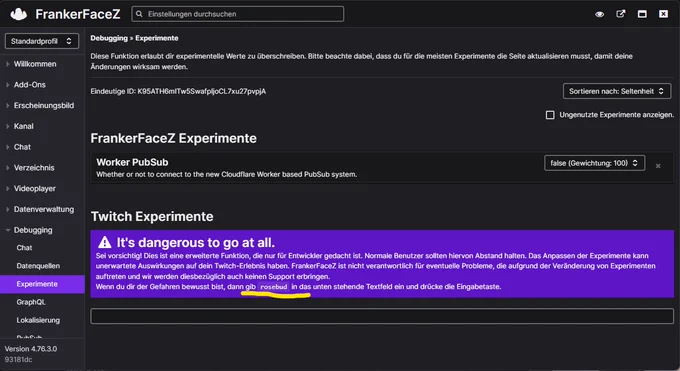680x371 pixels.
Task: Click the FrankerFaceZ Experimente heading
Action: tap(173, 138)
